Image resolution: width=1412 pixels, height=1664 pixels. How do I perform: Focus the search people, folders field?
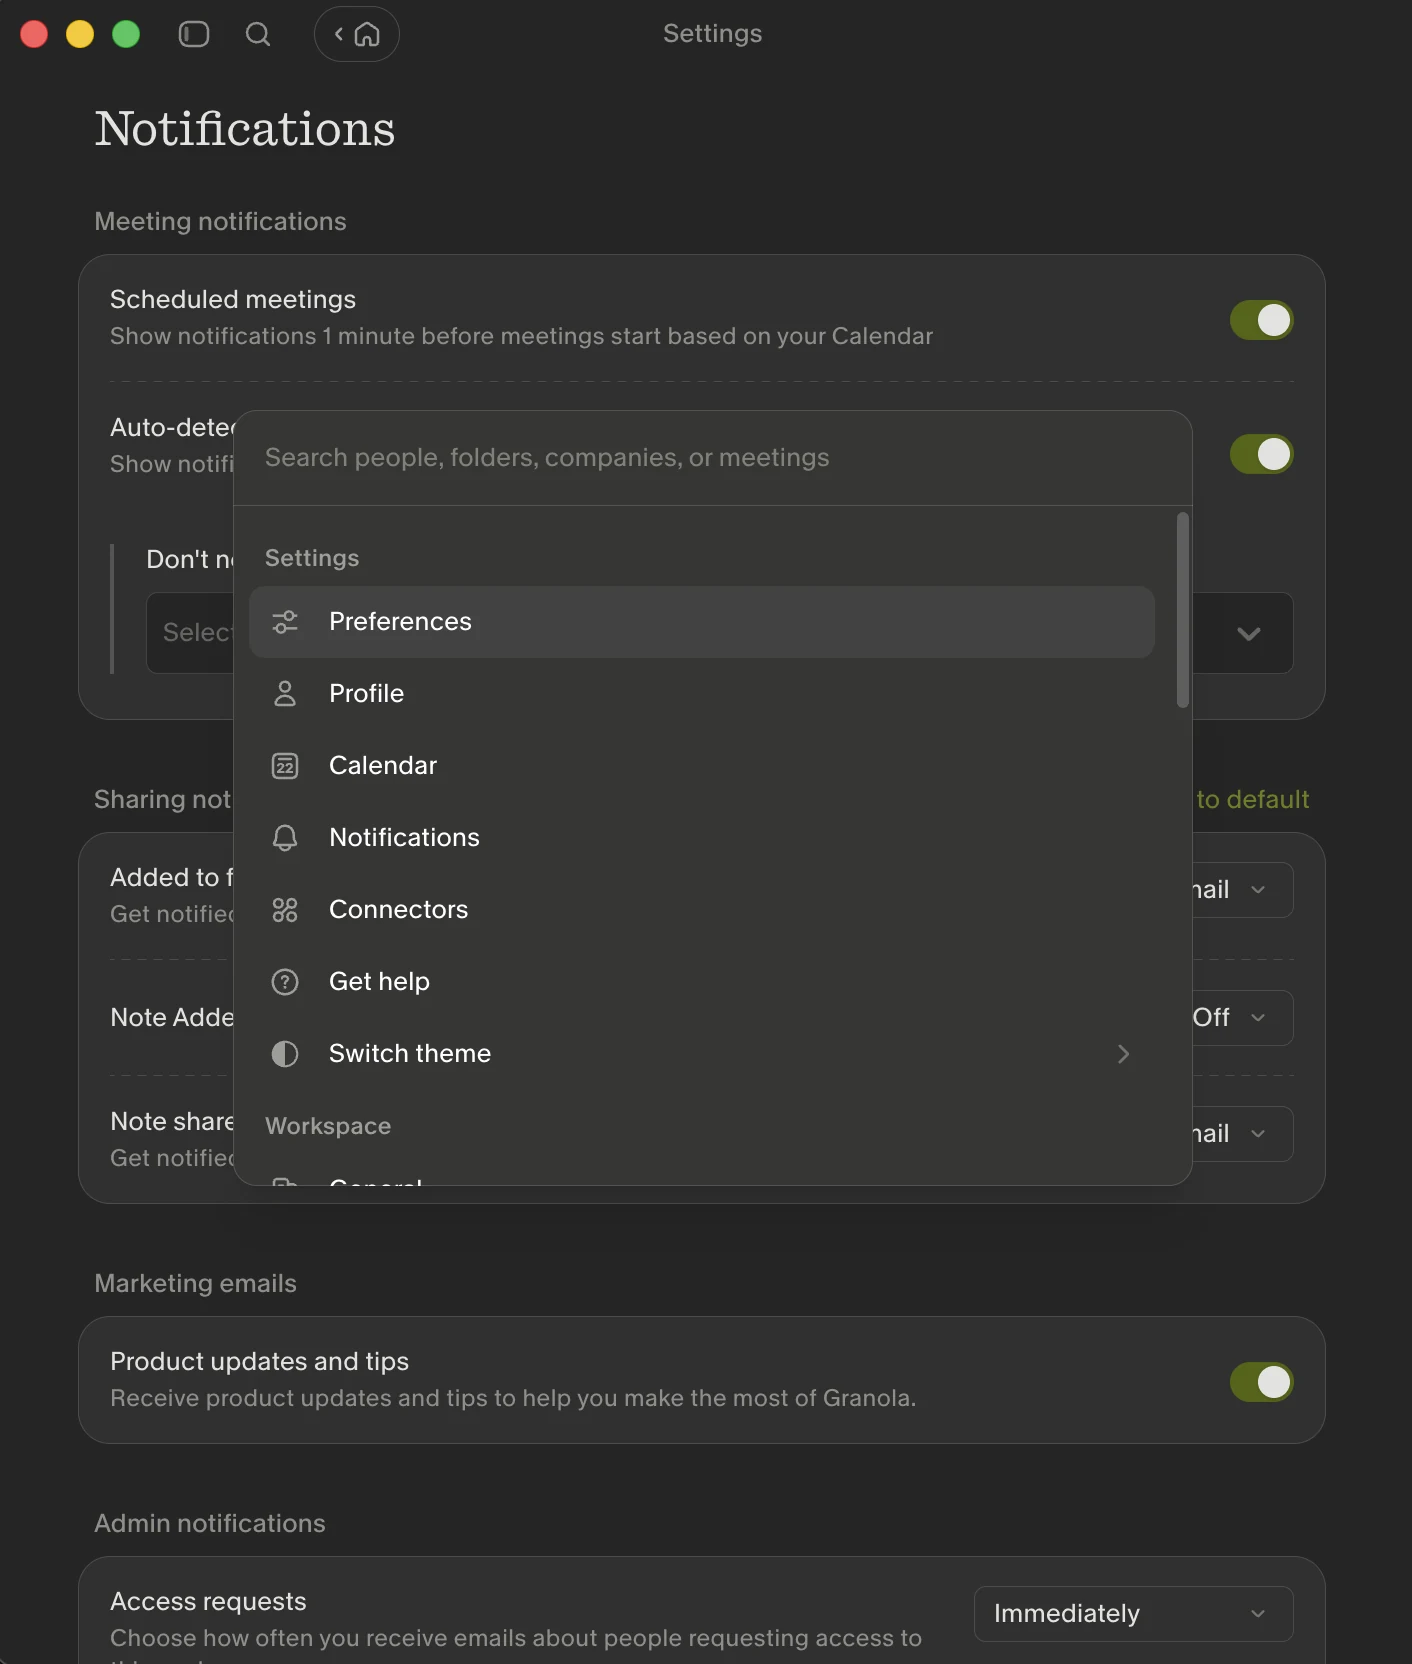713,458
